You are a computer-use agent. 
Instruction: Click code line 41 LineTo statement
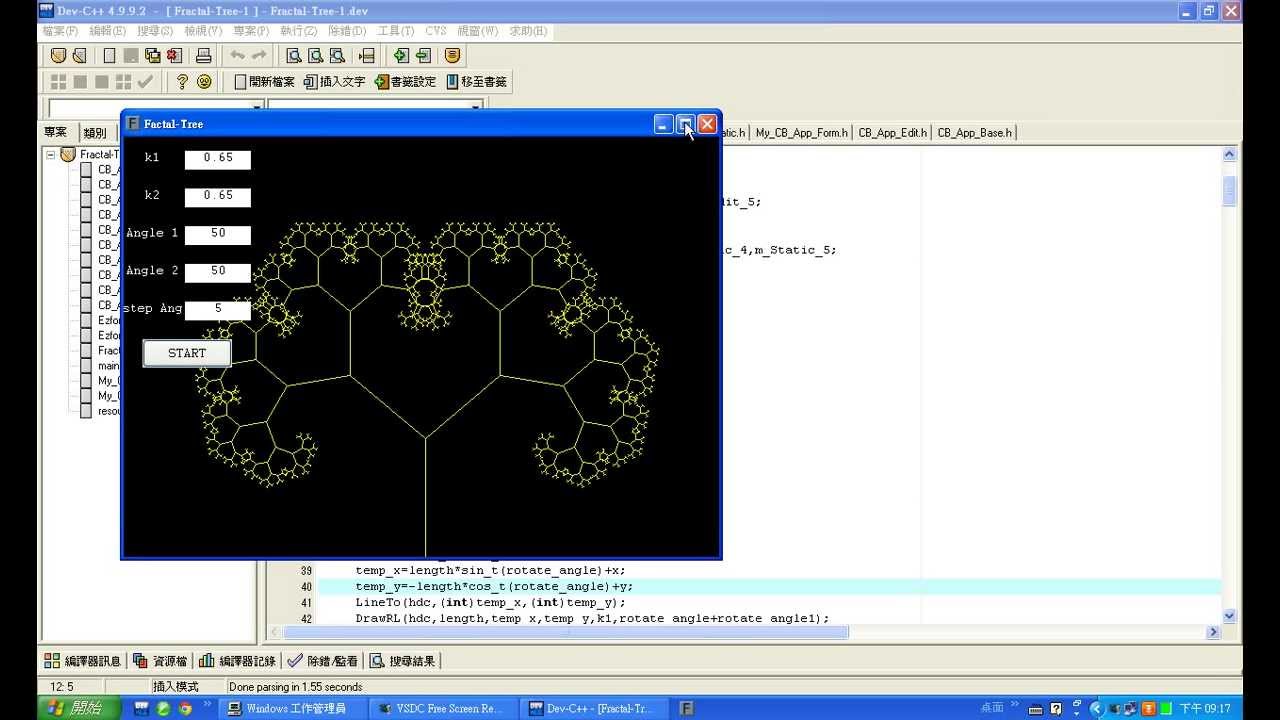(x=490, y=603)
